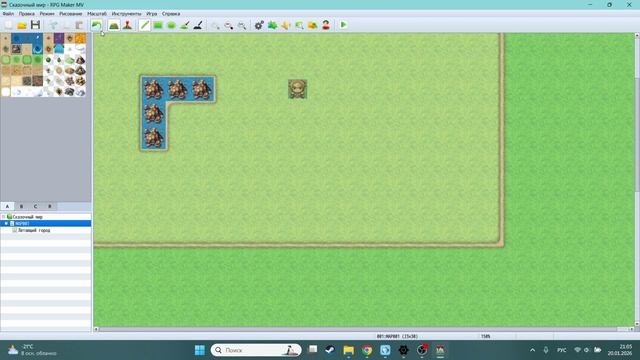Screen dimensions: 640x360
Task: Open the Правка menu
Action: tap(27, 13)
